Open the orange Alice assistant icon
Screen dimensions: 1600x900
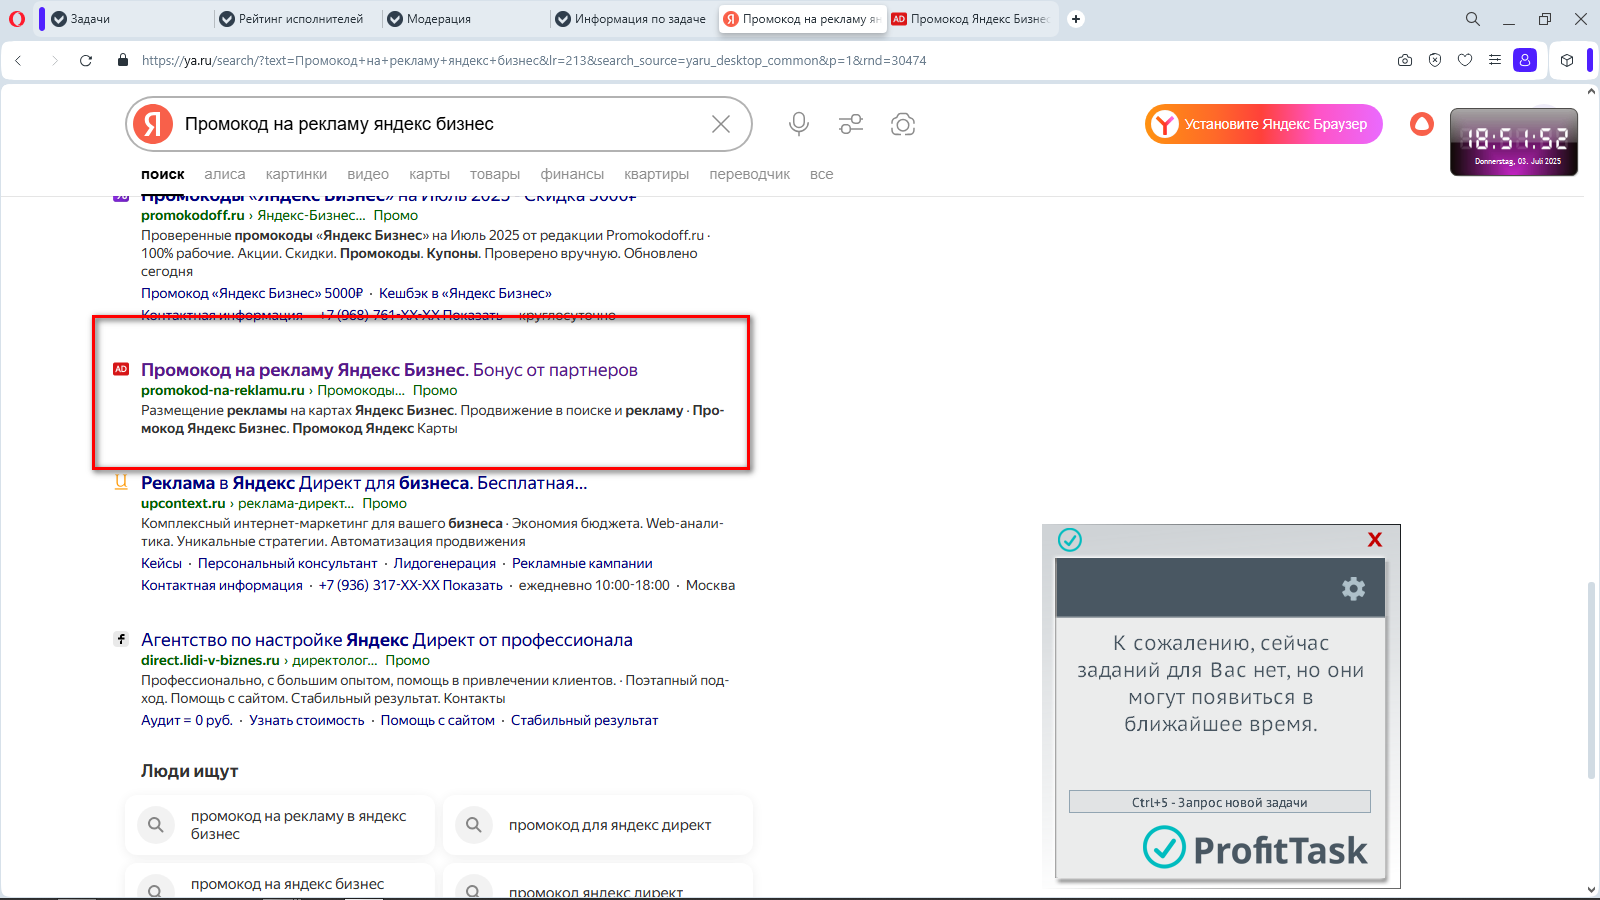click(x=1422, y=124)
